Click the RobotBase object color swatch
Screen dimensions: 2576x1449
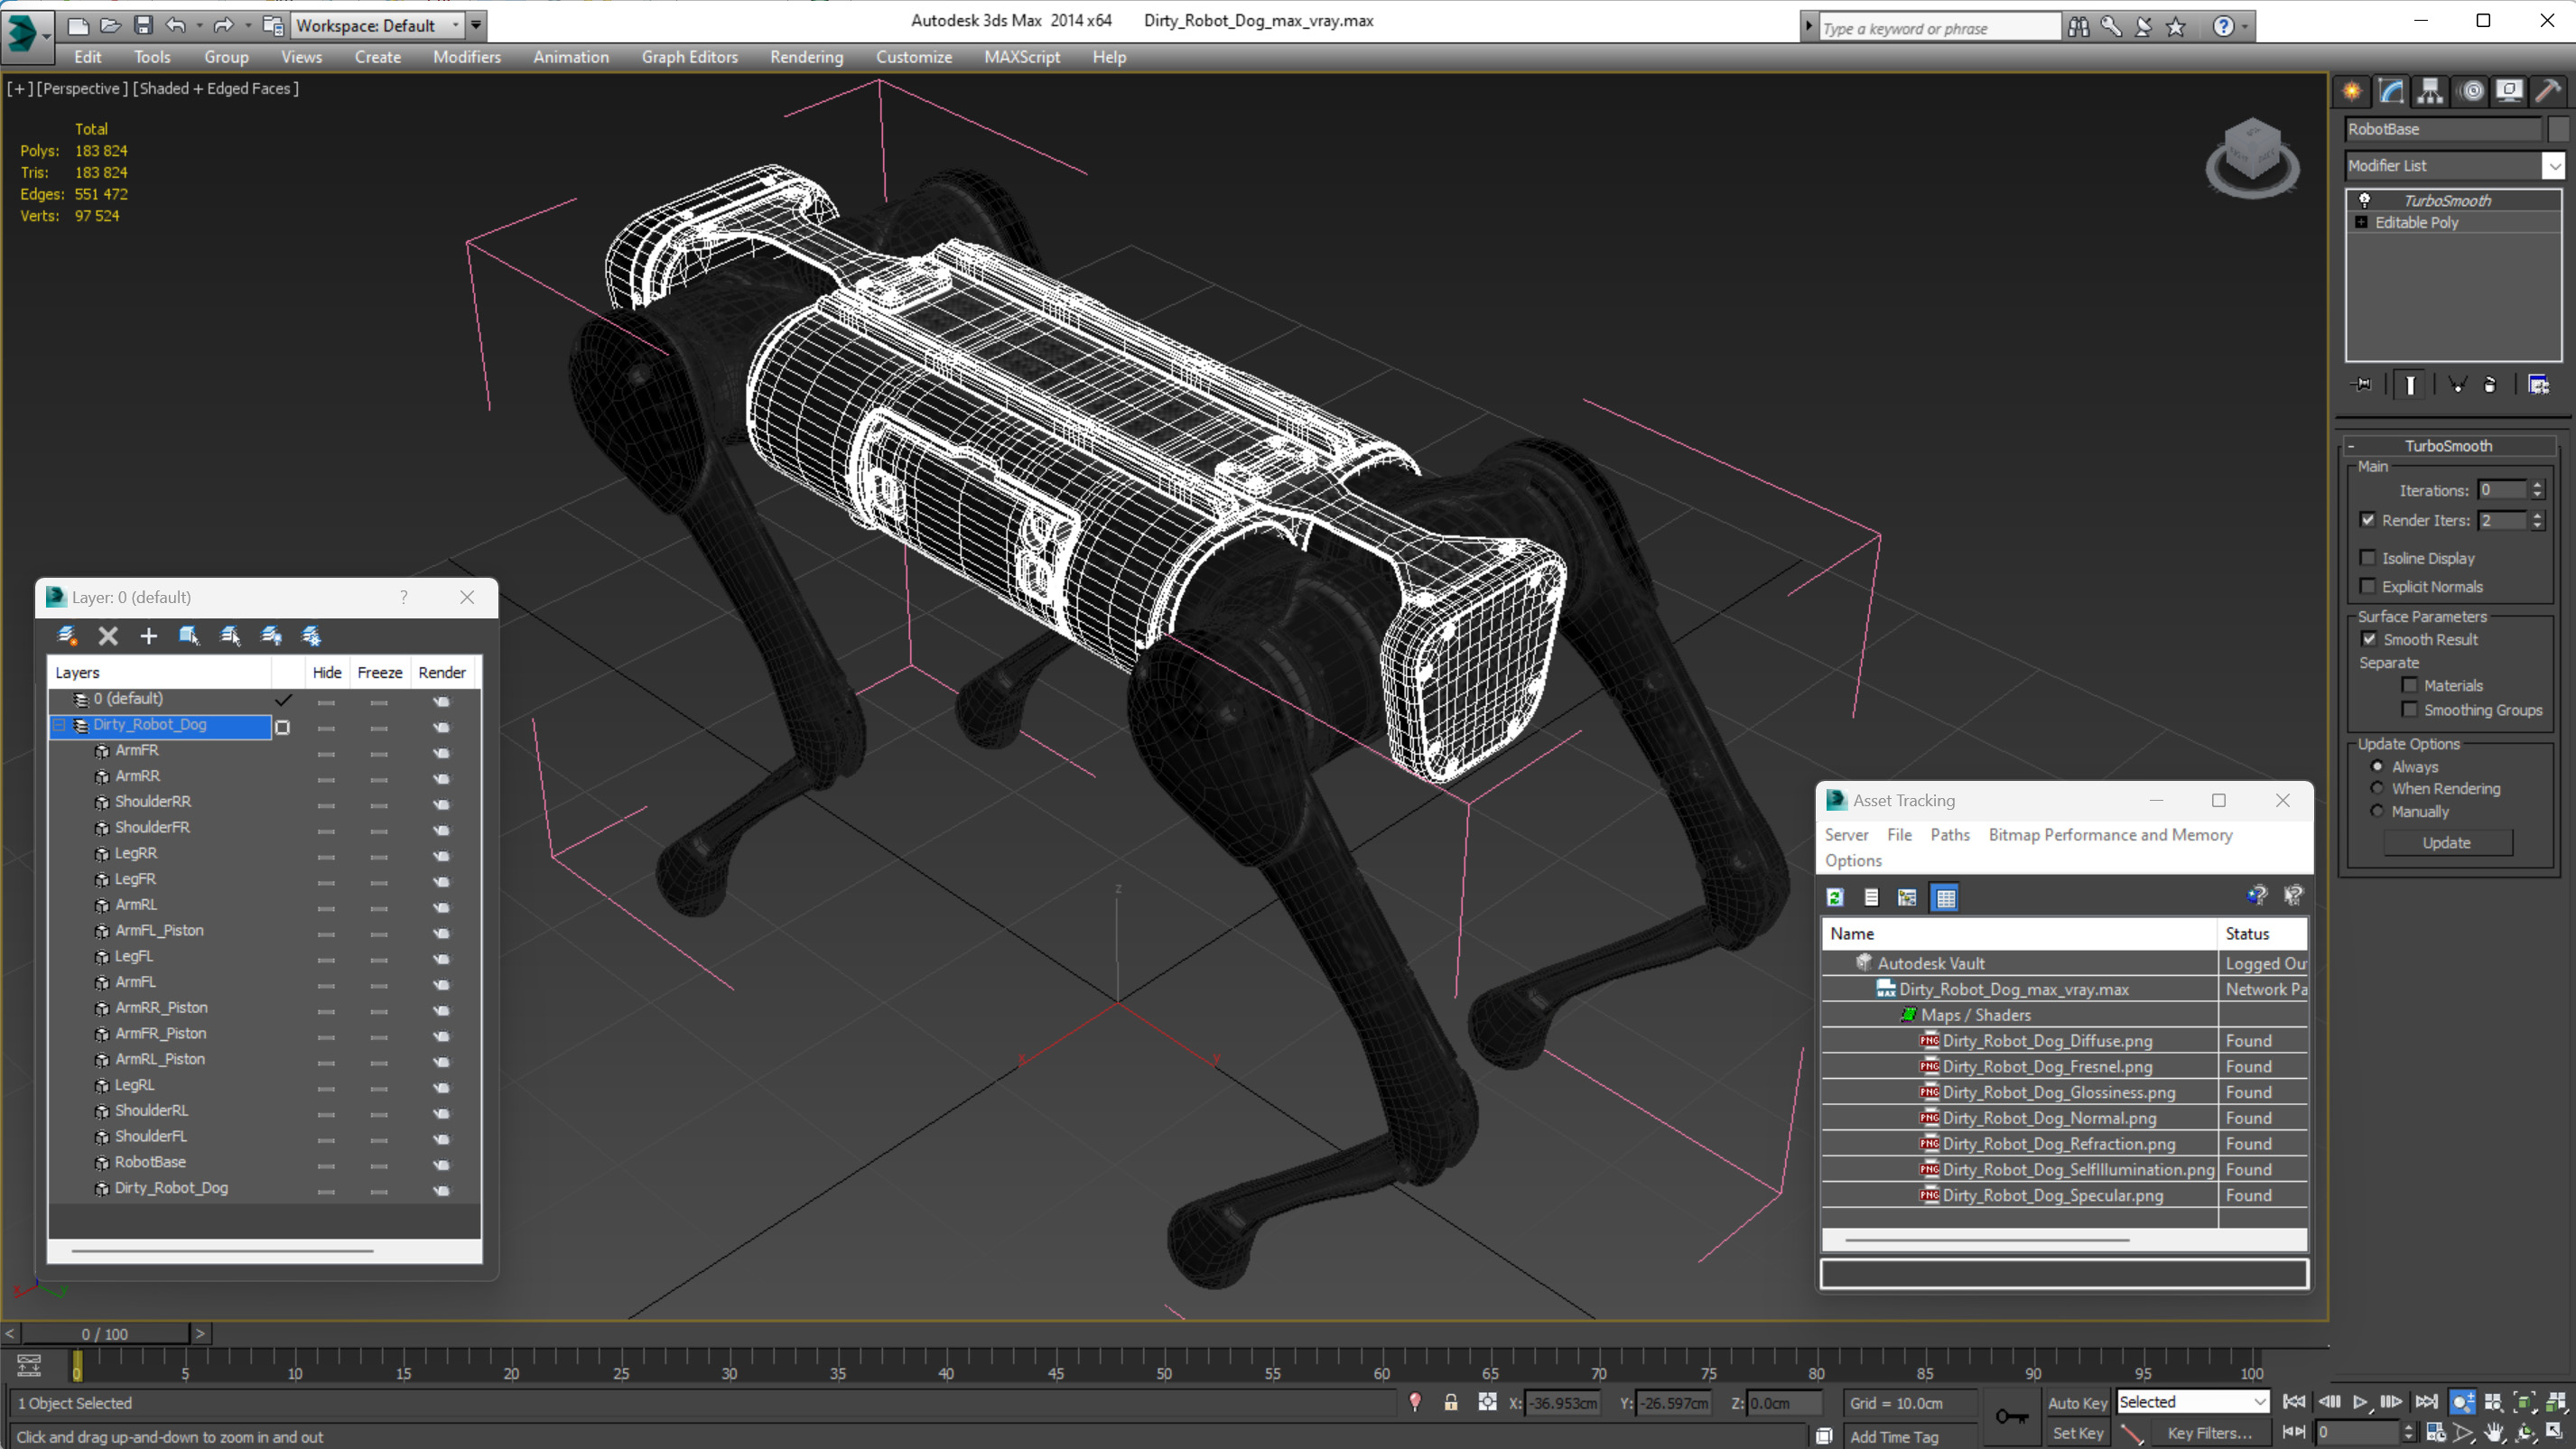pos(2558,129)
